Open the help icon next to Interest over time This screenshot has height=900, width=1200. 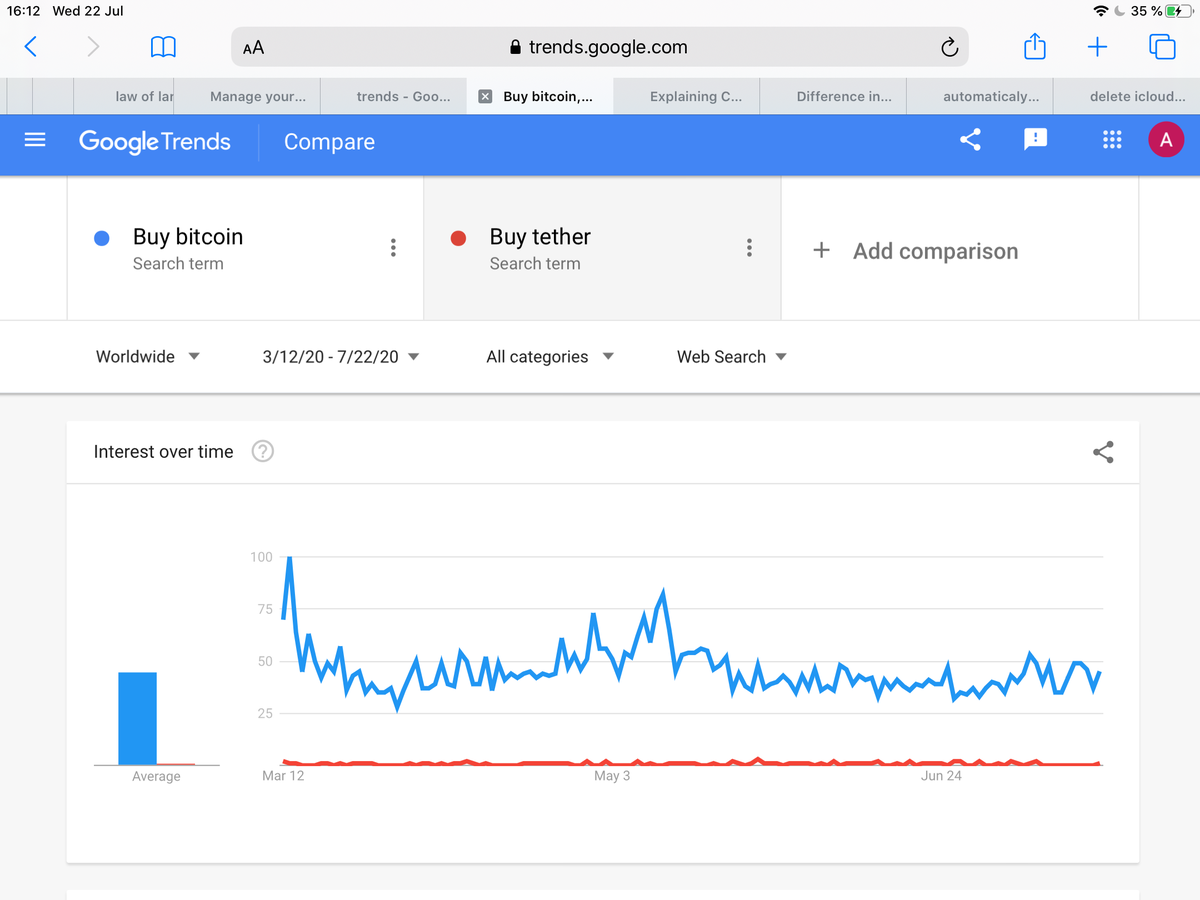(x=262, y=451)
